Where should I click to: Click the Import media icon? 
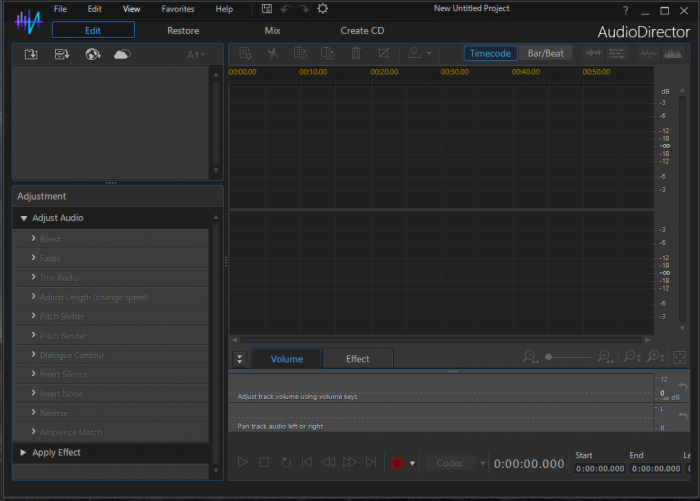click(x=31, y=54)
